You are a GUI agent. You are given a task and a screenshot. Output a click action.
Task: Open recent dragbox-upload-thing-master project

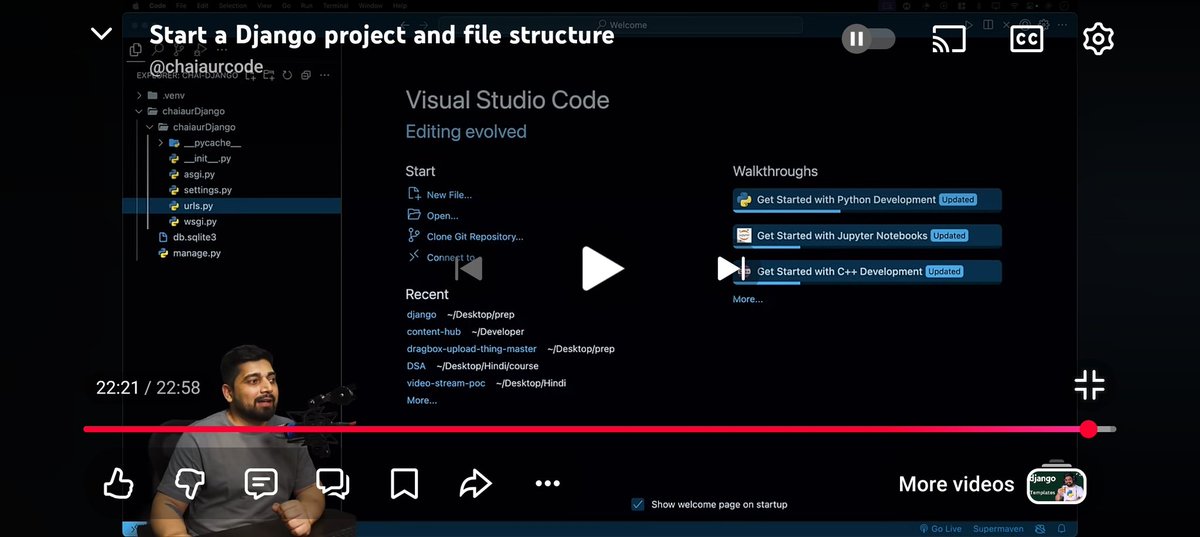[x=472, y=349]
